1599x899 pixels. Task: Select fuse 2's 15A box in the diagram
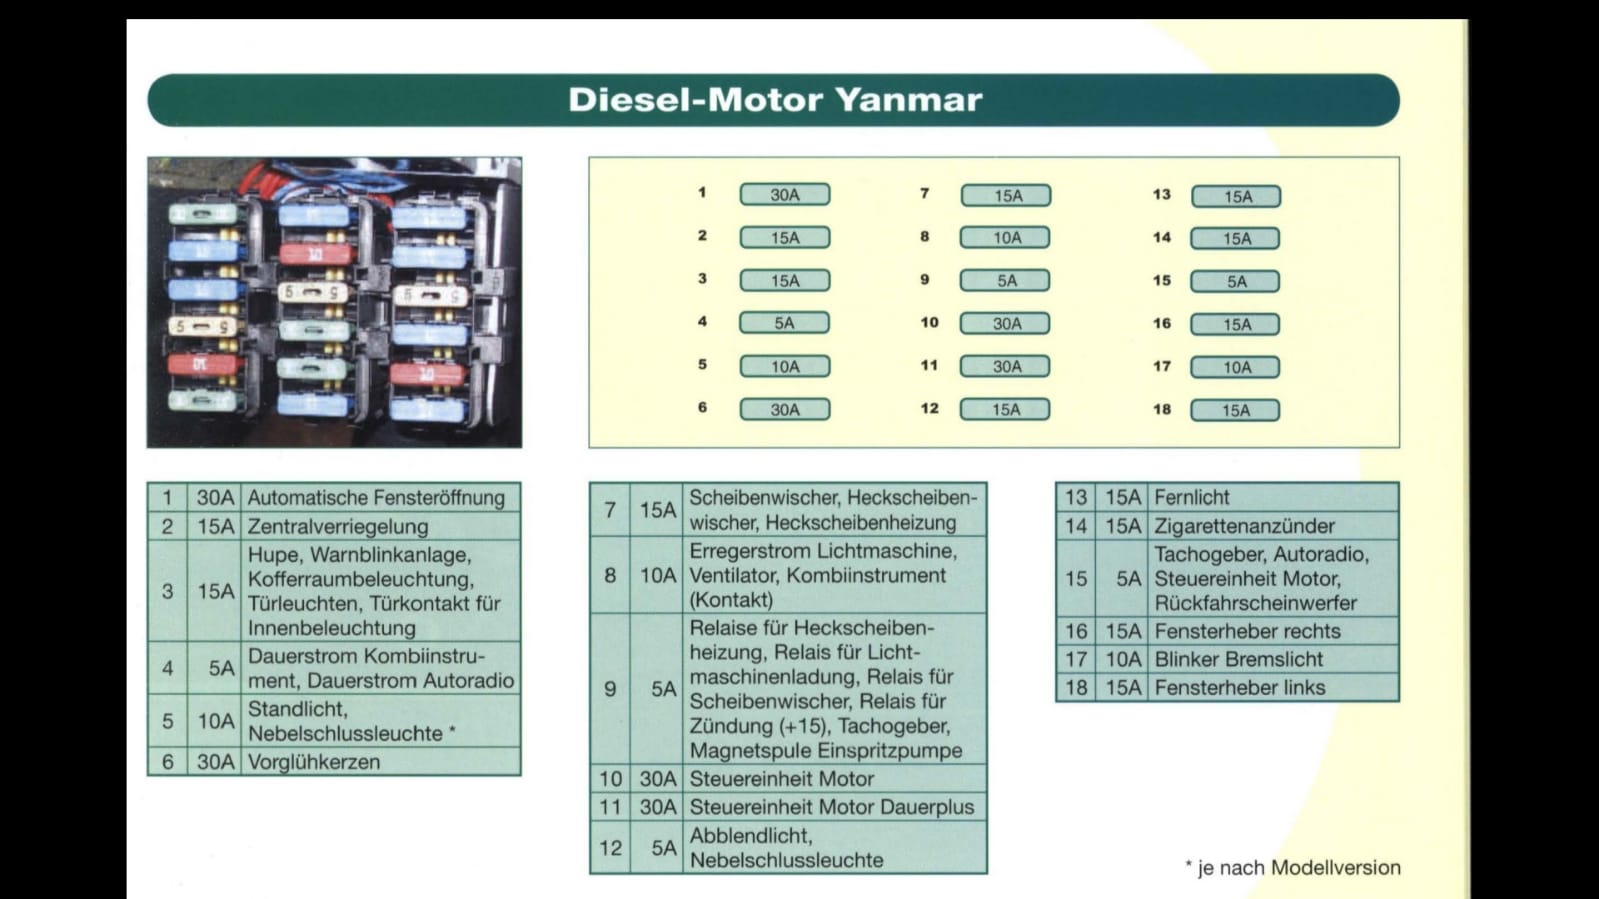coord(785,238)
